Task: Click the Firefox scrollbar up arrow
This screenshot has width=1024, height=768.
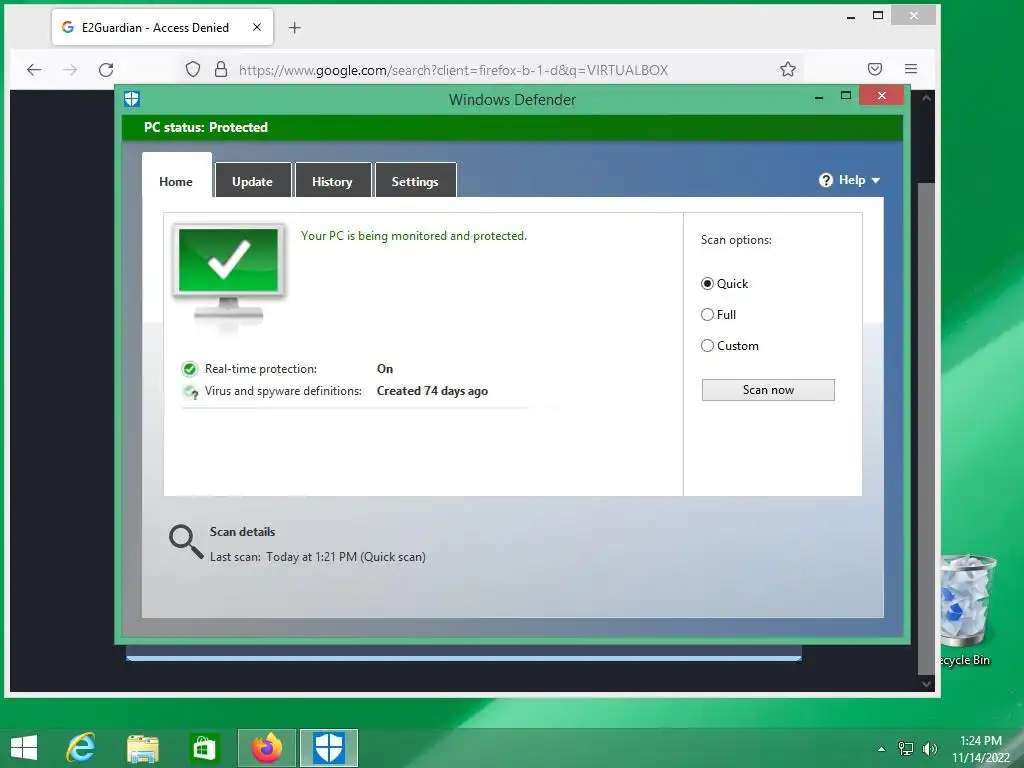Action: 926,99
